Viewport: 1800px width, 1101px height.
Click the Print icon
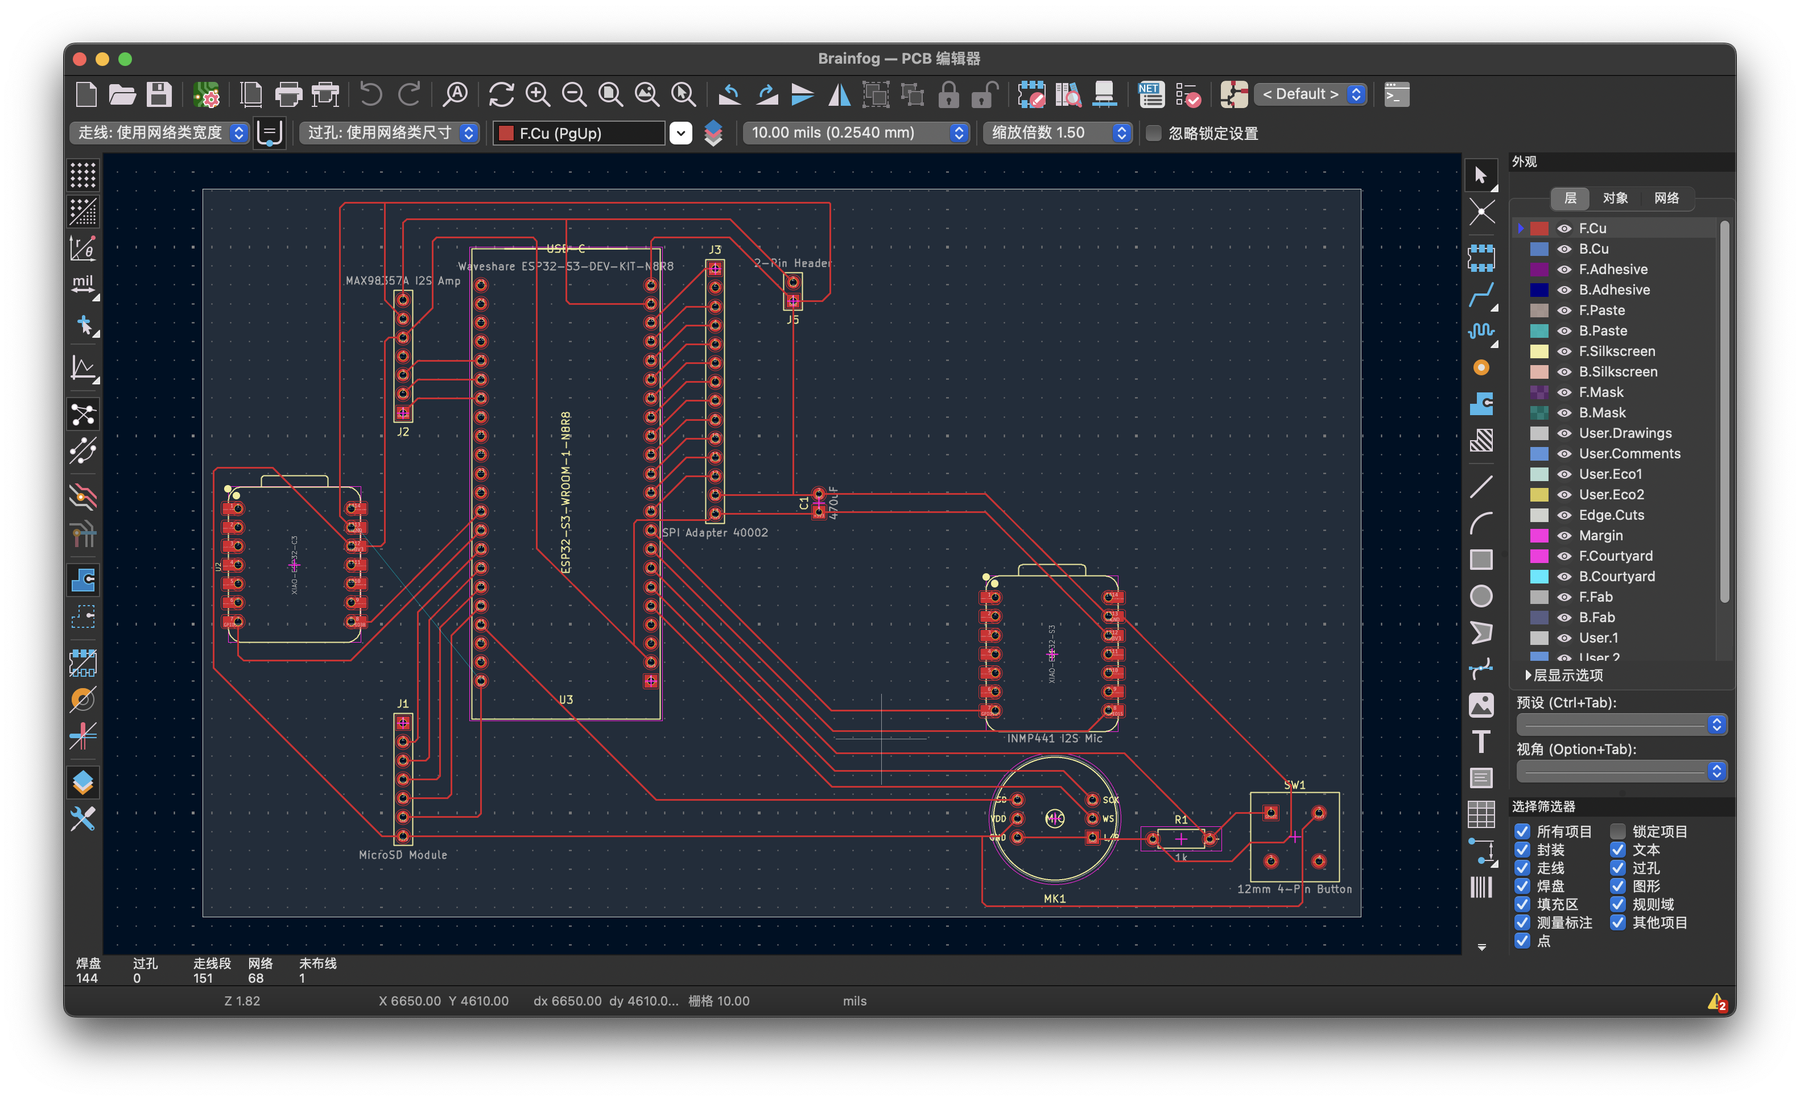[x=288, y=95]
